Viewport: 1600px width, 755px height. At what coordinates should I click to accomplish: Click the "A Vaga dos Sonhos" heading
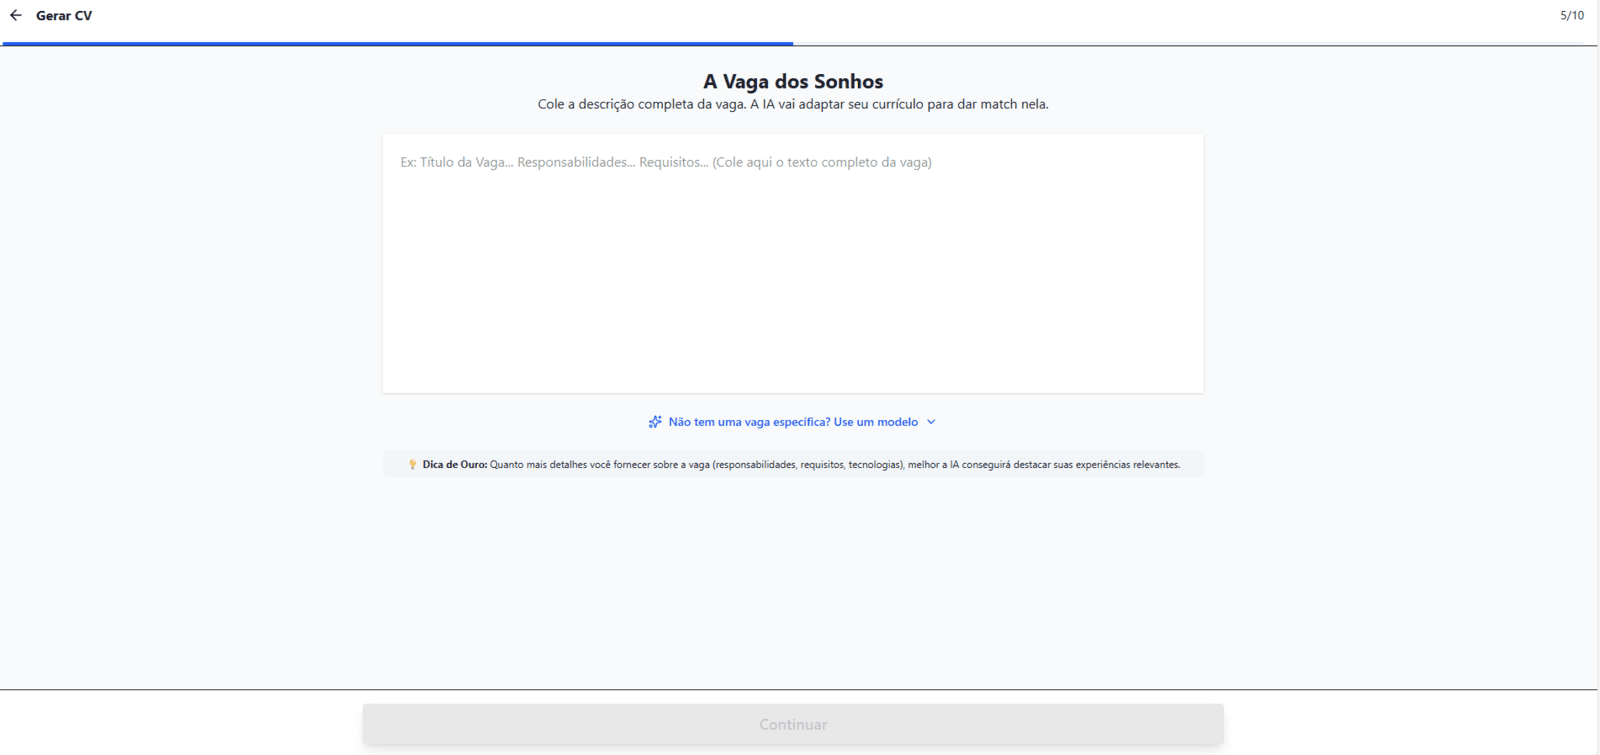click(793, 81)
